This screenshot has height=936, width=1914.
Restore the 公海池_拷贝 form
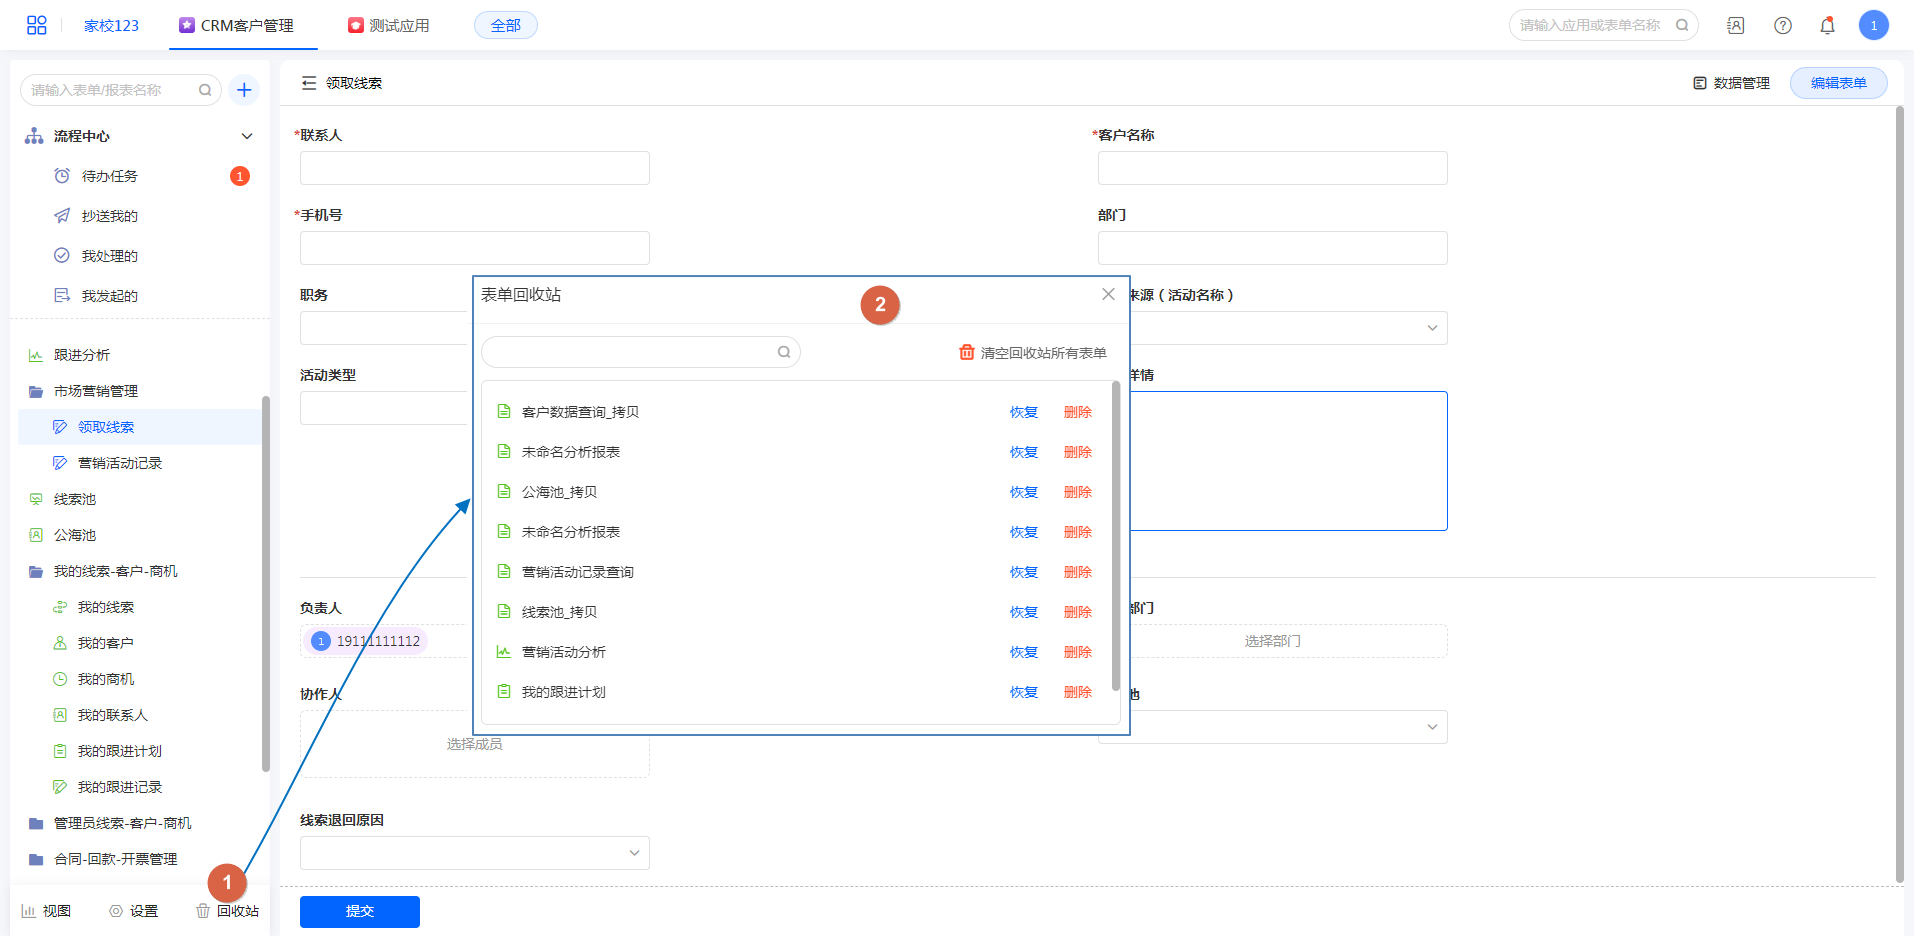[1023, 492]
